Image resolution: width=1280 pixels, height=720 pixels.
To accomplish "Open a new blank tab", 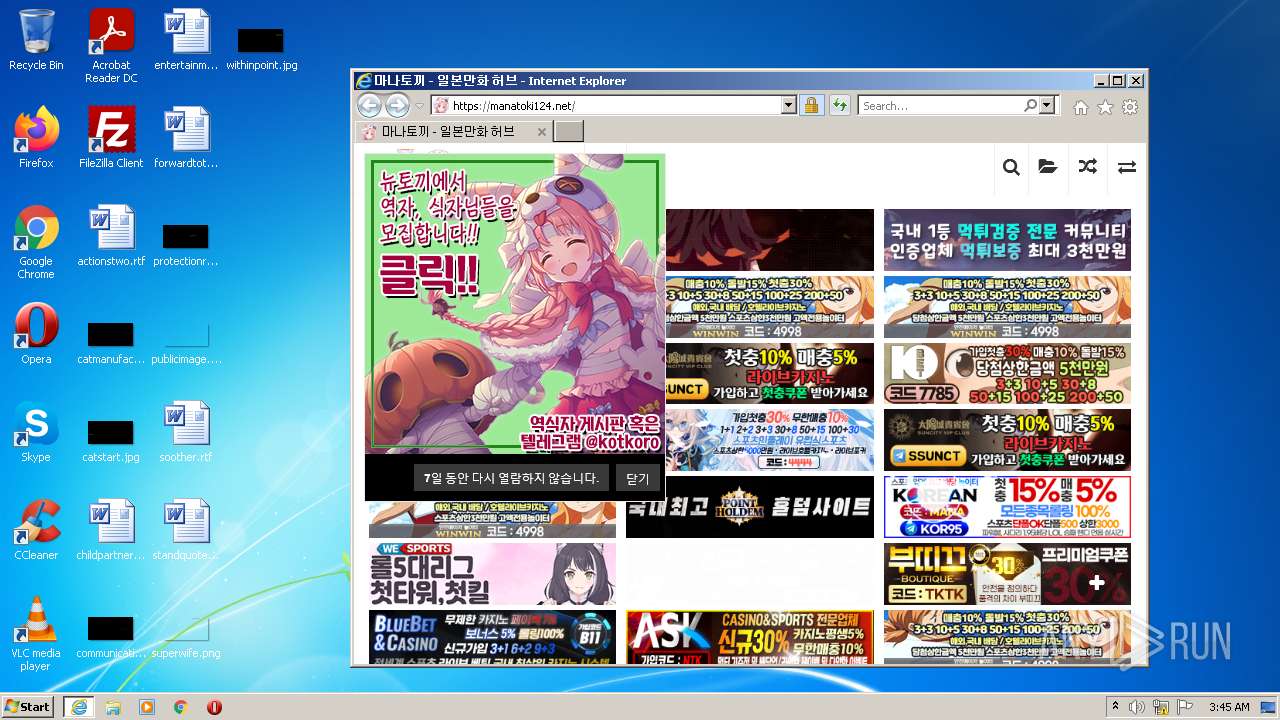I will pos(568,131).
